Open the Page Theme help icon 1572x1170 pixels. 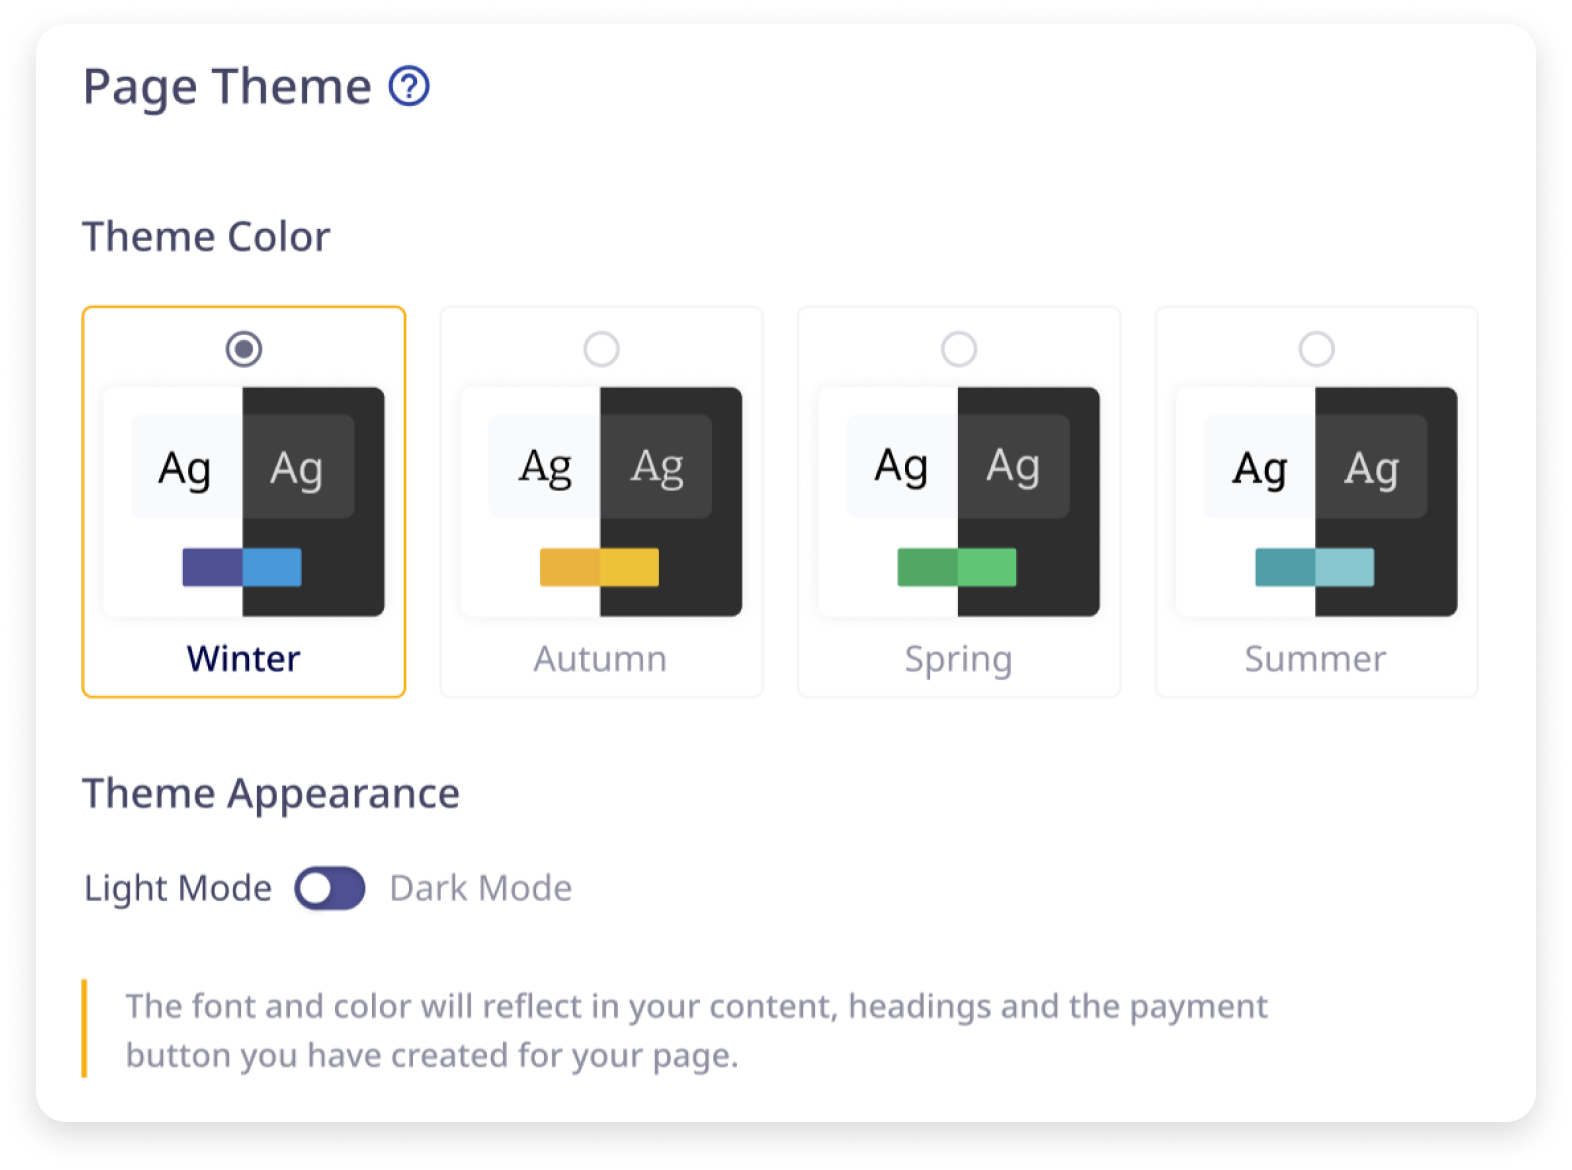pyautogui.click(x=407, y=87)
